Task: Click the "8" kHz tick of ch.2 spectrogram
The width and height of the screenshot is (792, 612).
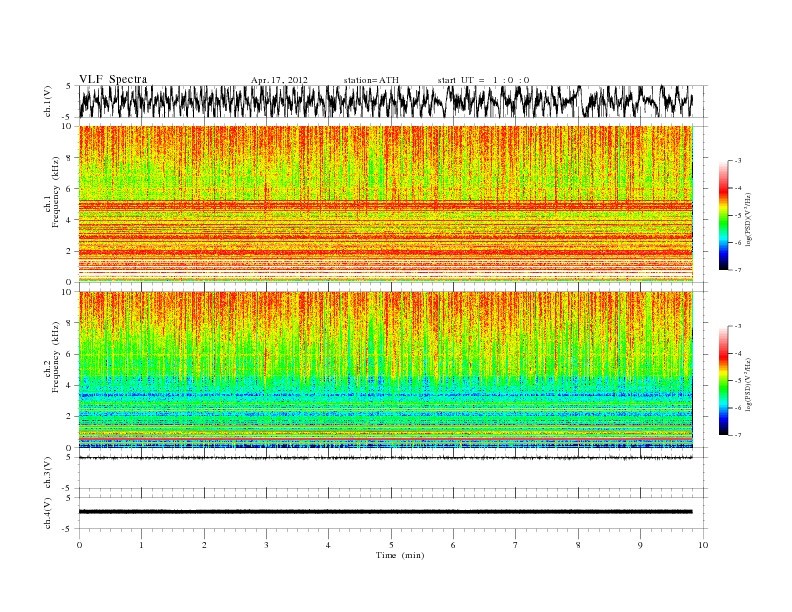Action: [70, 323]
